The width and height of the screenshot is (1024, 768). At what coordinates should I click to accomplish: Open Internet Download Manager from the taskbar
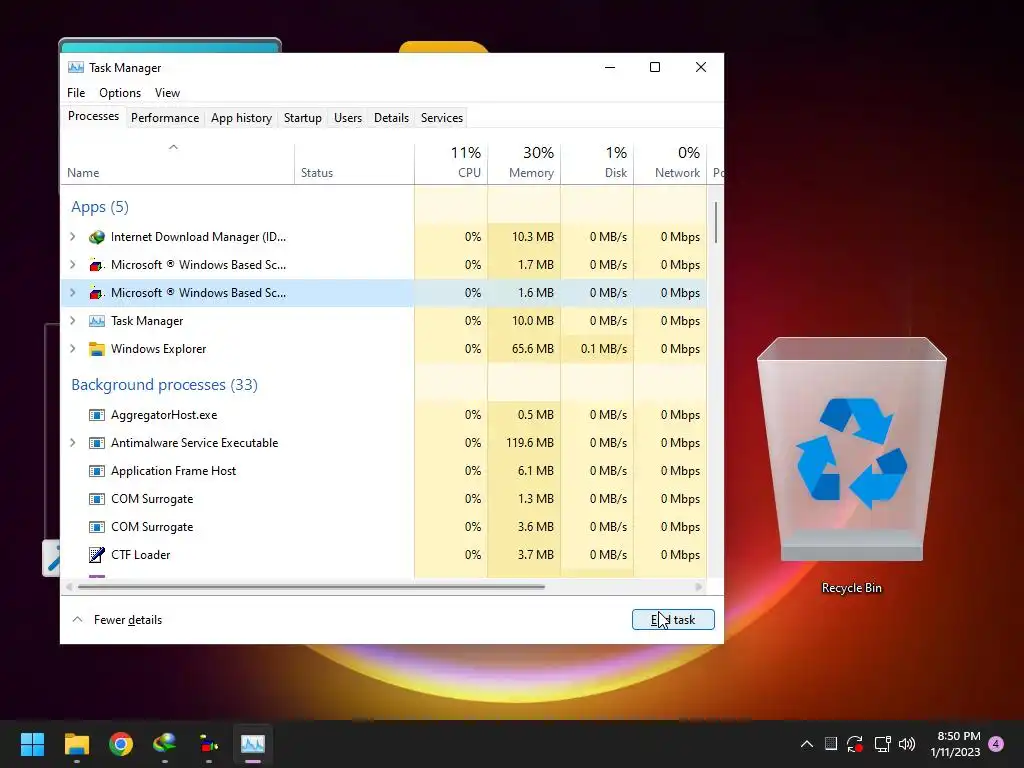click(x=165, y=744)
